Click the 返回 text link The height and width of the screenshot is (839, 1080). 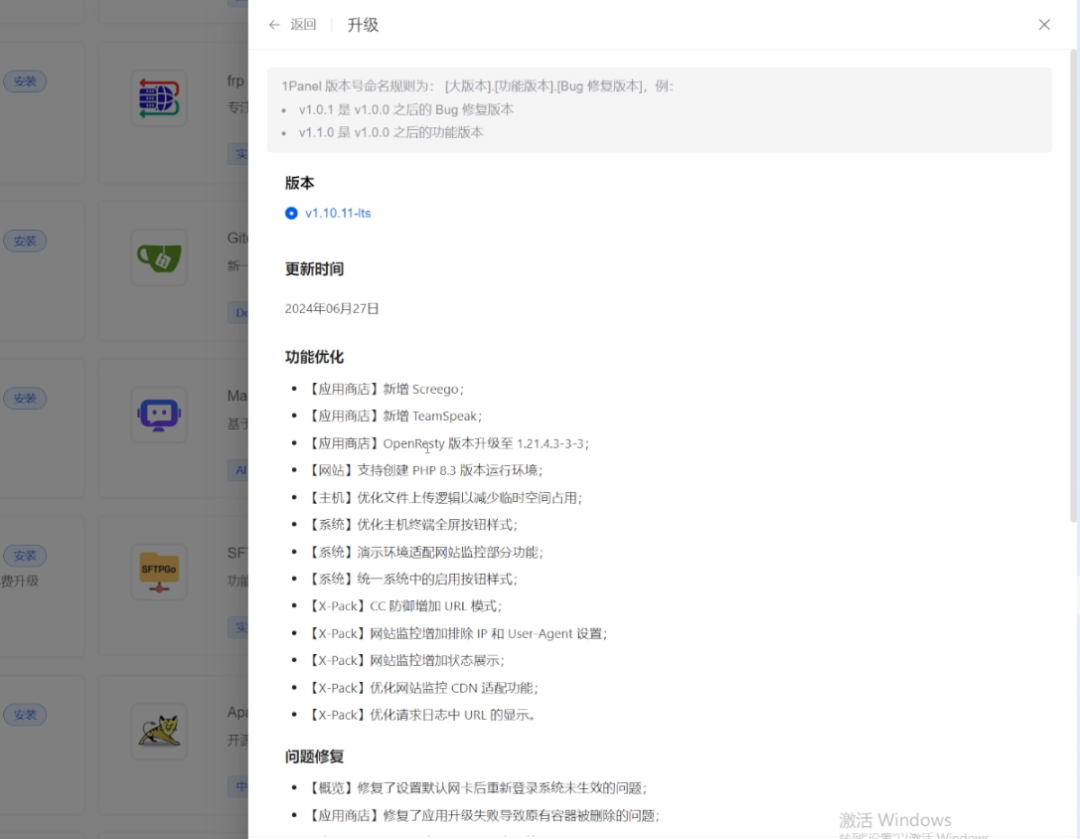click(303, 25)
